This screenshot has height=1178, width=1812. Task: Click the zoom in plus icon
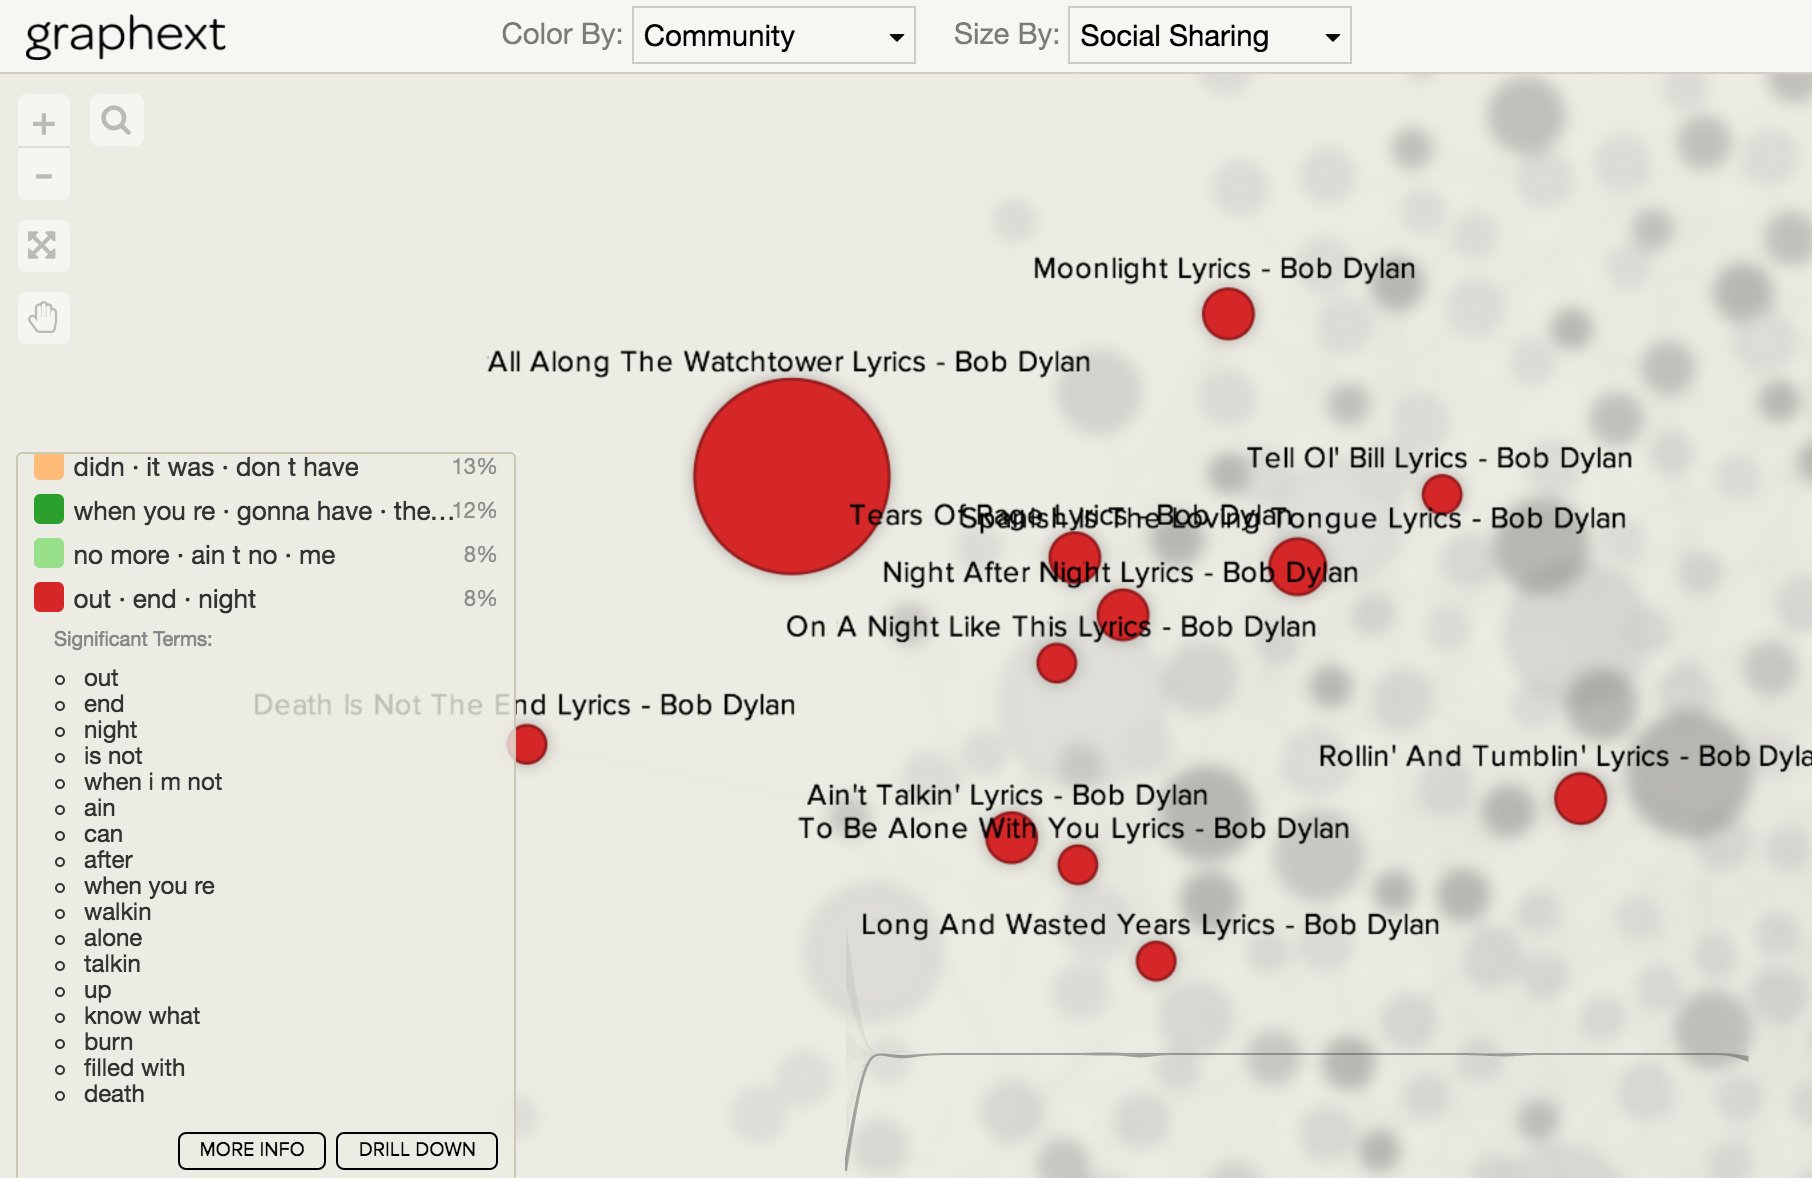[44, 123]
